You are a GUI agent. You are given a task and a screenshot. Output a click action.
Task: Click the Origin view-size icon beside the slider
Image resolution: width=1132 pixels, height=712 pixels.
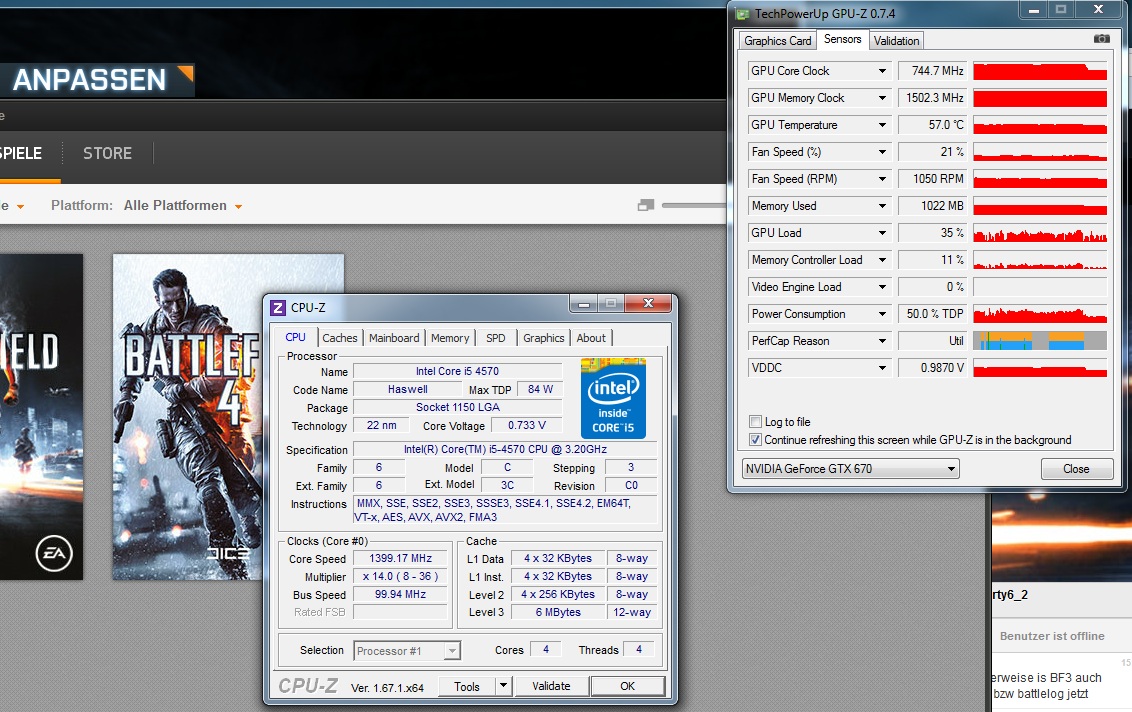click(x=645, y=205)
